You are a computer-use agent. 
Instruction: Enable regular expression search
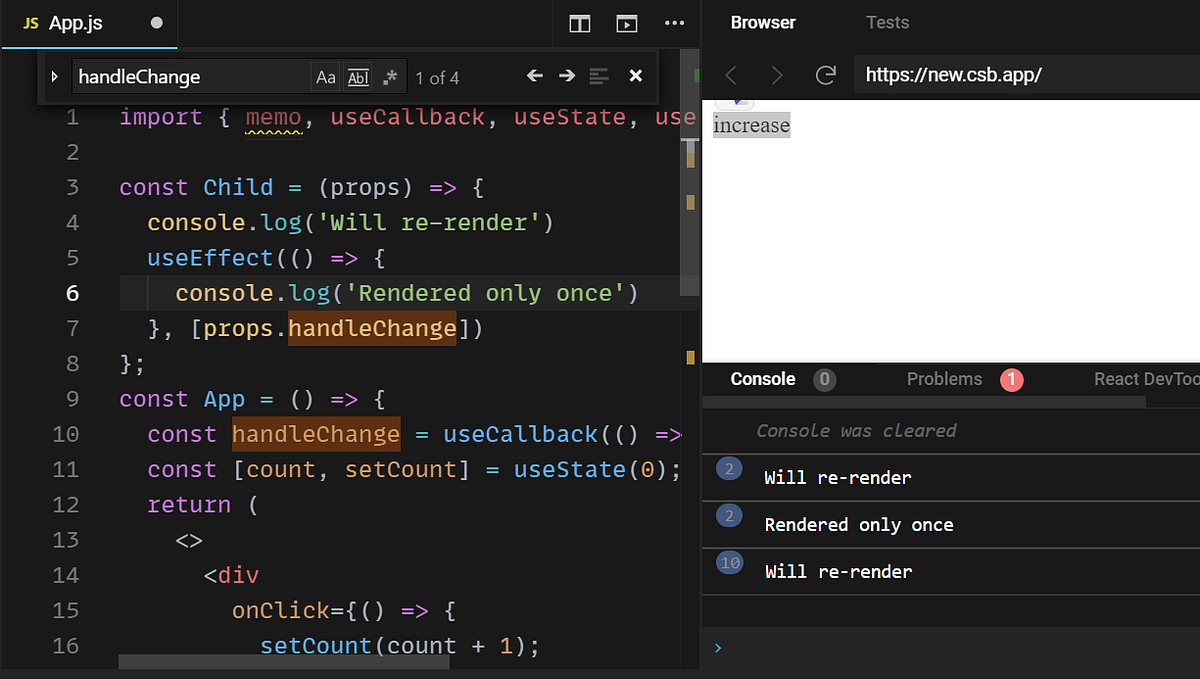389,76
